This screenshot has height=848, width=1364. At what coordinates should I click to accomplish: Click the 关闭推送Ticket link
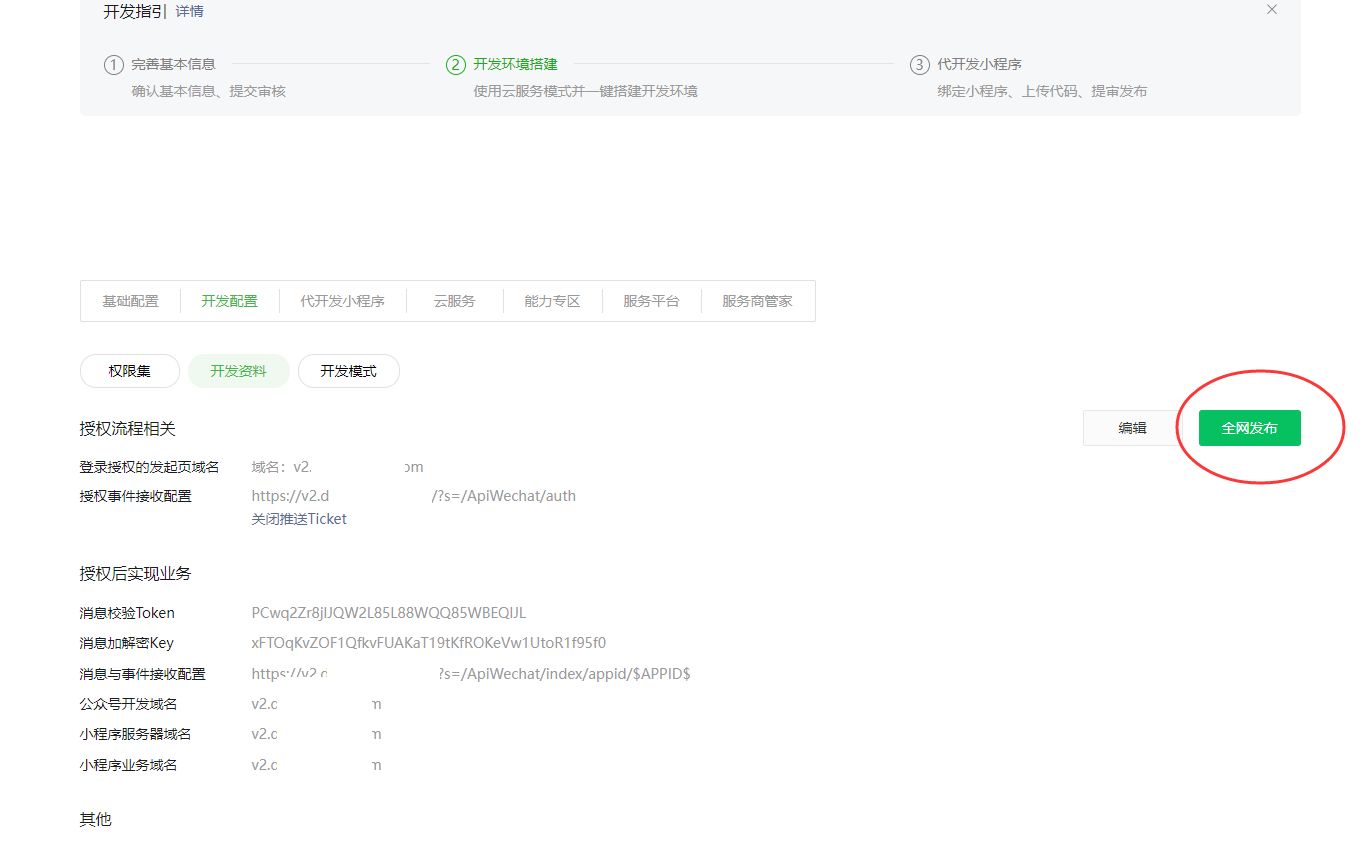pyautogui.click(x=299, y=519)
